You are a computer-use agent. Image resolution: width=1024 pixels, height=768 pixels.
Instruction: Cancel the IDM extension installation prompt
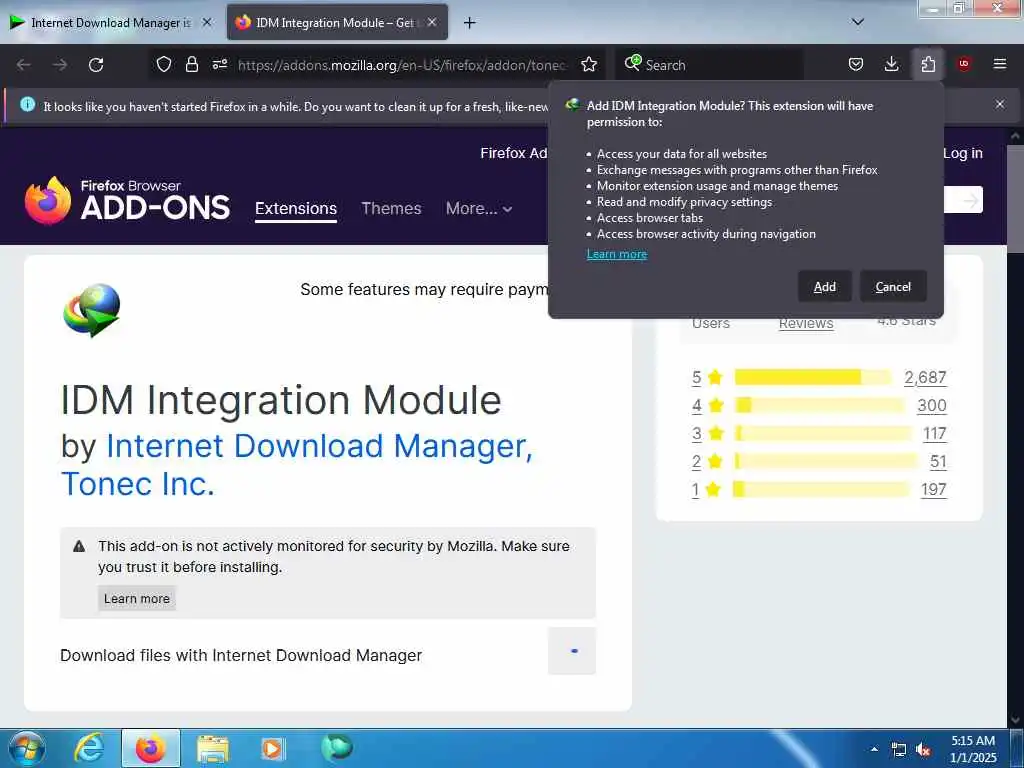click(x=893, y=286)
